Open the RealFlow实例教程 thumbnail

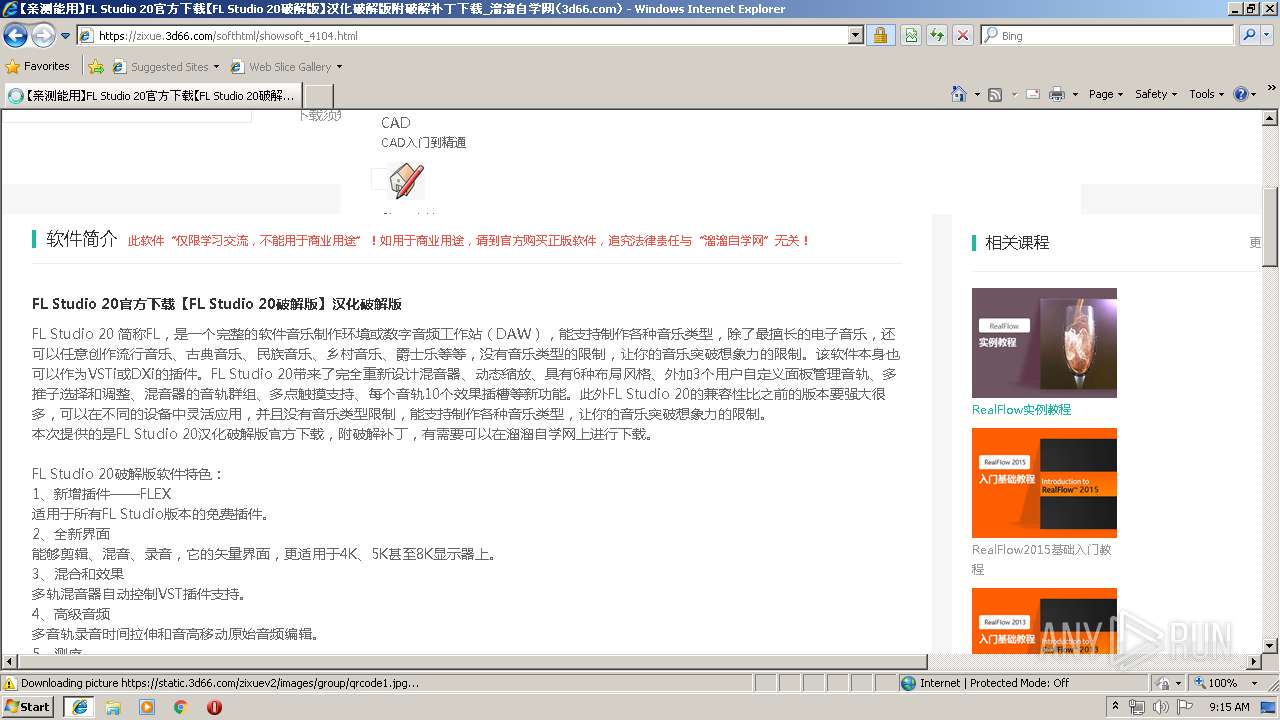[1044, 343]
